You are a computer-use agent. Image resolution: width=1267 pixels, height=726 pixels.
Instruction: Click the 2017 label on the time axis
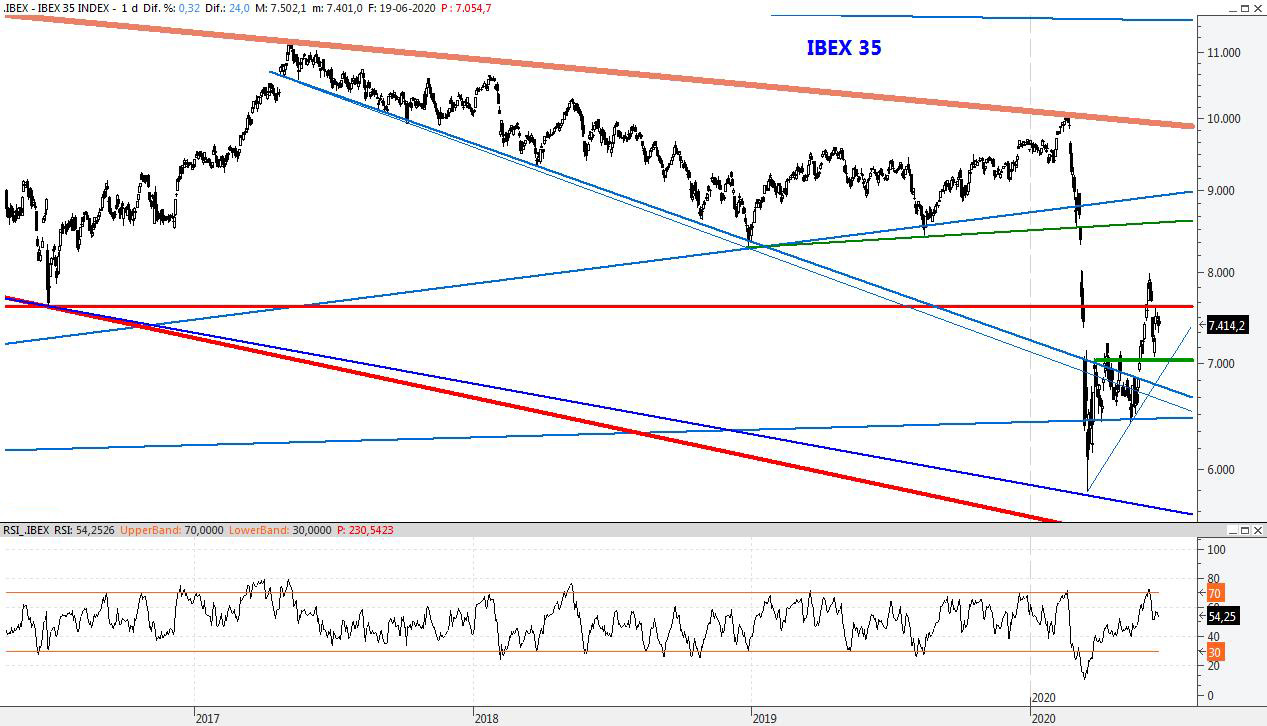click(206, 718)
